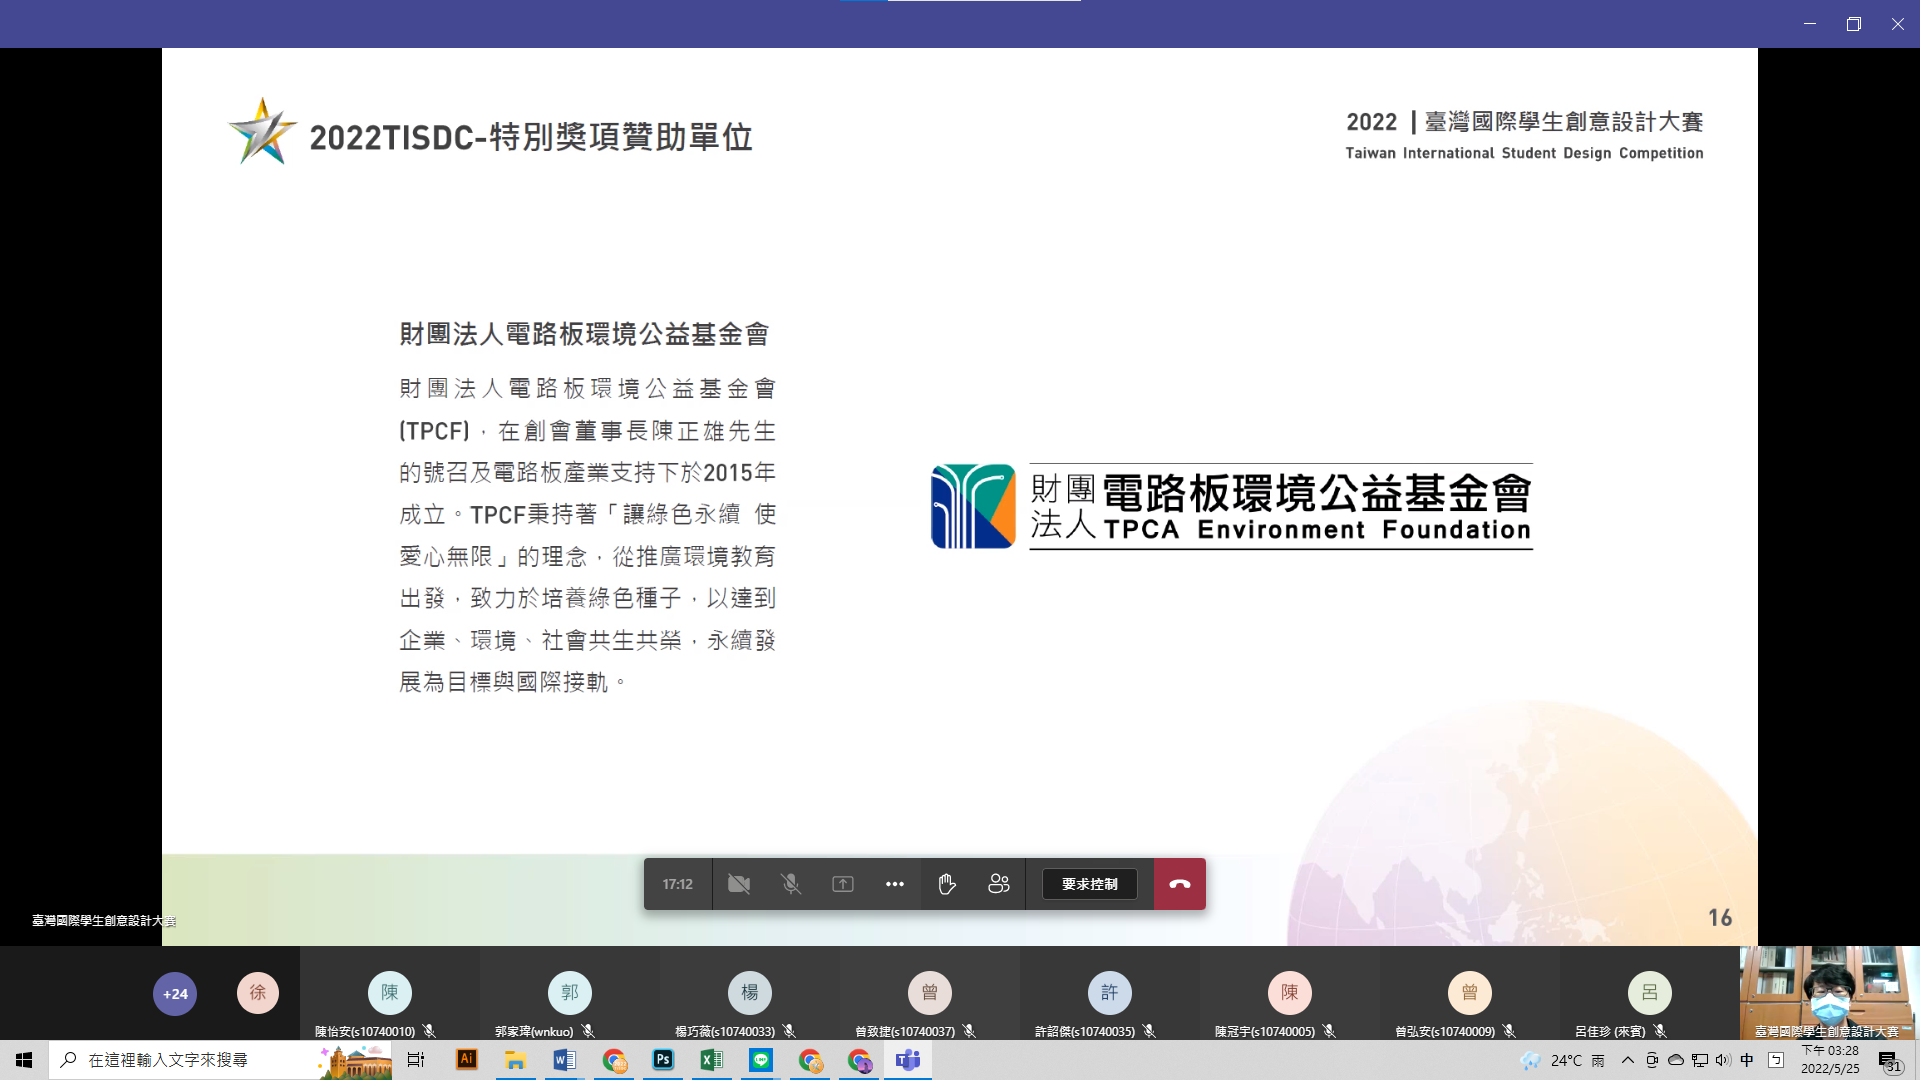Show the meeting participants list

click(x=999, y=884)
